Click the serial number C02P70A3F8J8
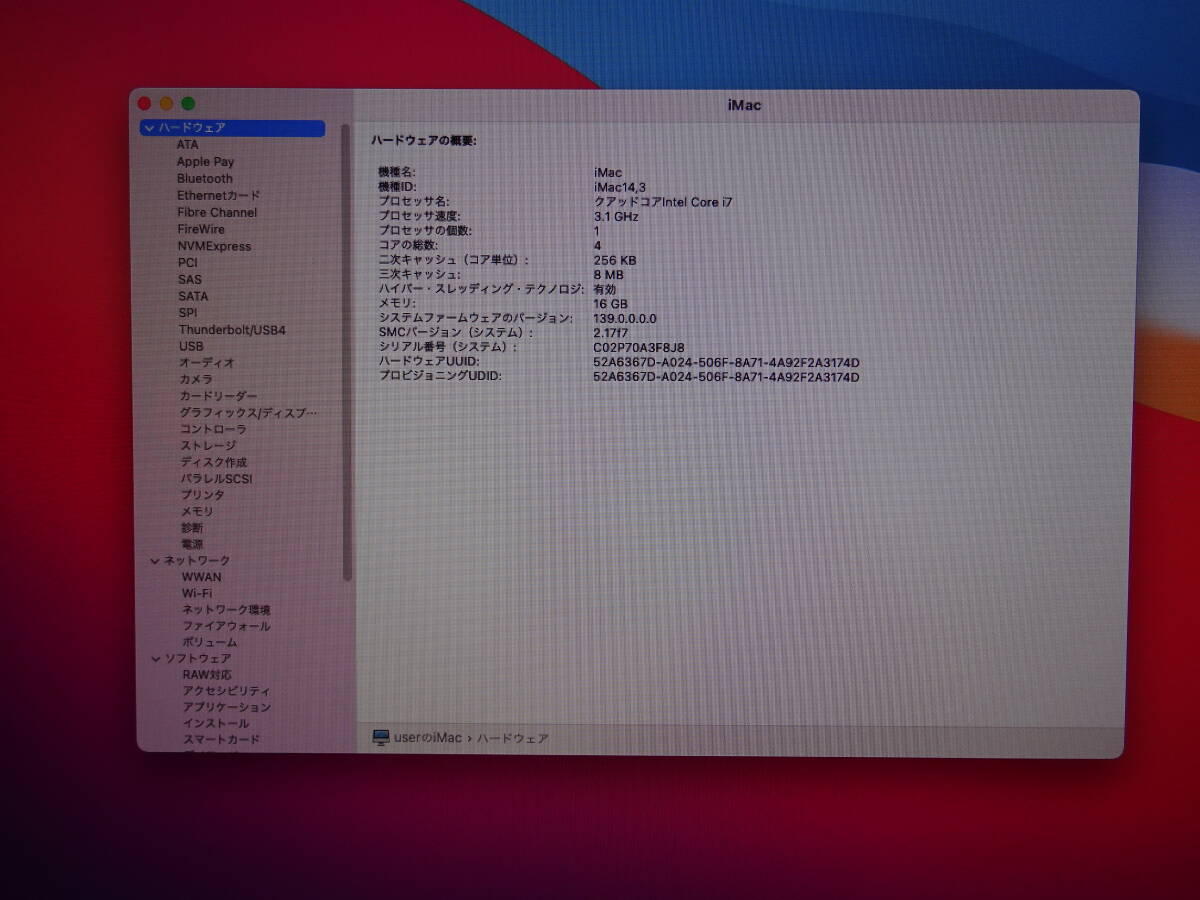This screenshot has width=1200, height=900. click(639, 348)
